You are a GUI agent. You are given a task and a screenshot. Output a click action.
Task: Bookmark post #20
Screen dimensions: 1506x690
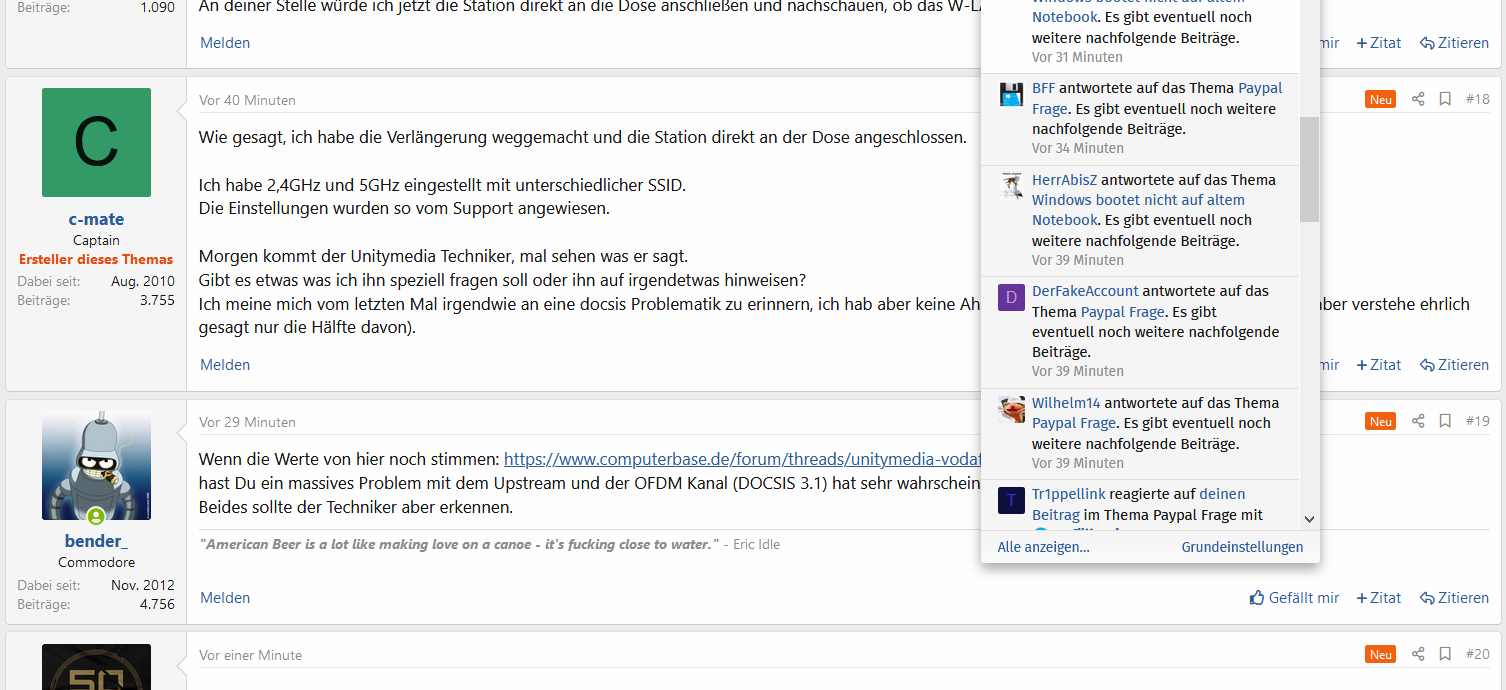tap(1445, 654)
